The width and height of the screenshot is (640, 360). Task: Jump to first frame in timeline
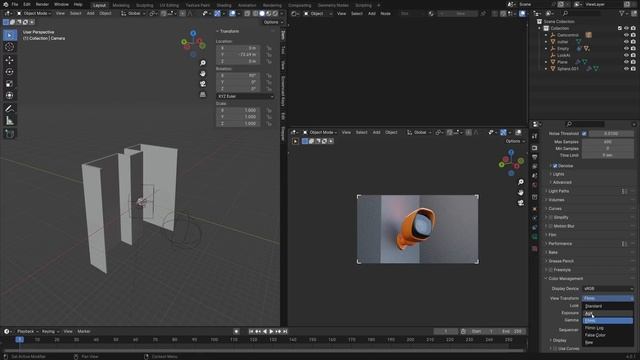pos(251,331)
